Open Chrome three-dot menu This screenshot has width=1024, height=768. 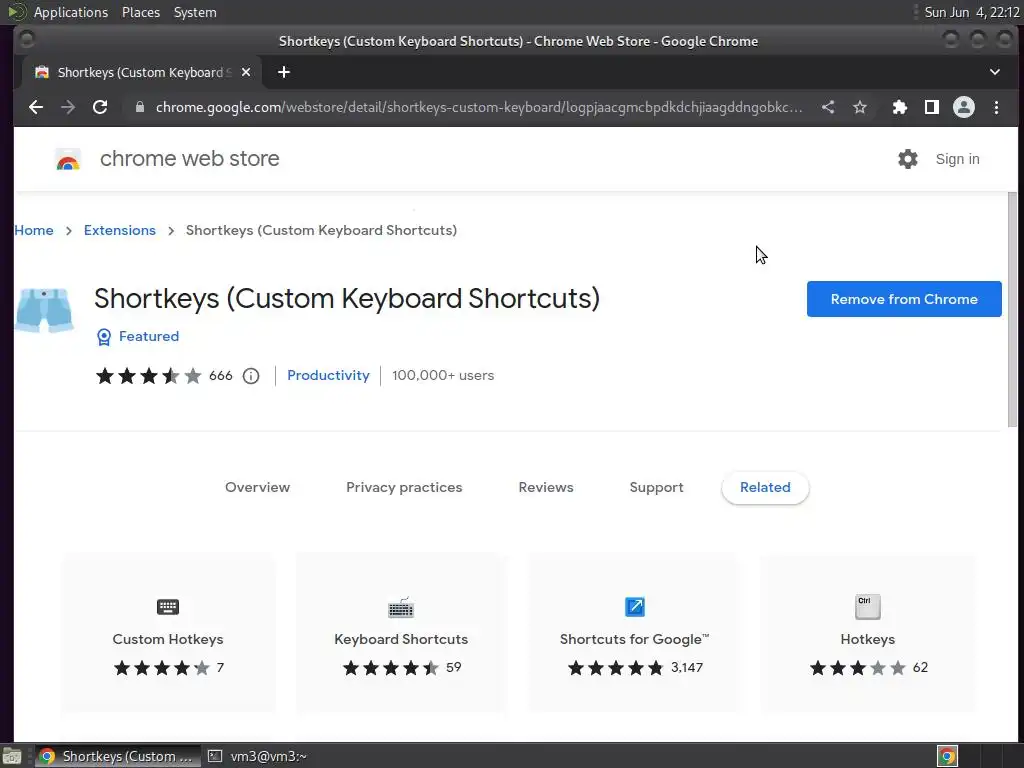point(997,107)
